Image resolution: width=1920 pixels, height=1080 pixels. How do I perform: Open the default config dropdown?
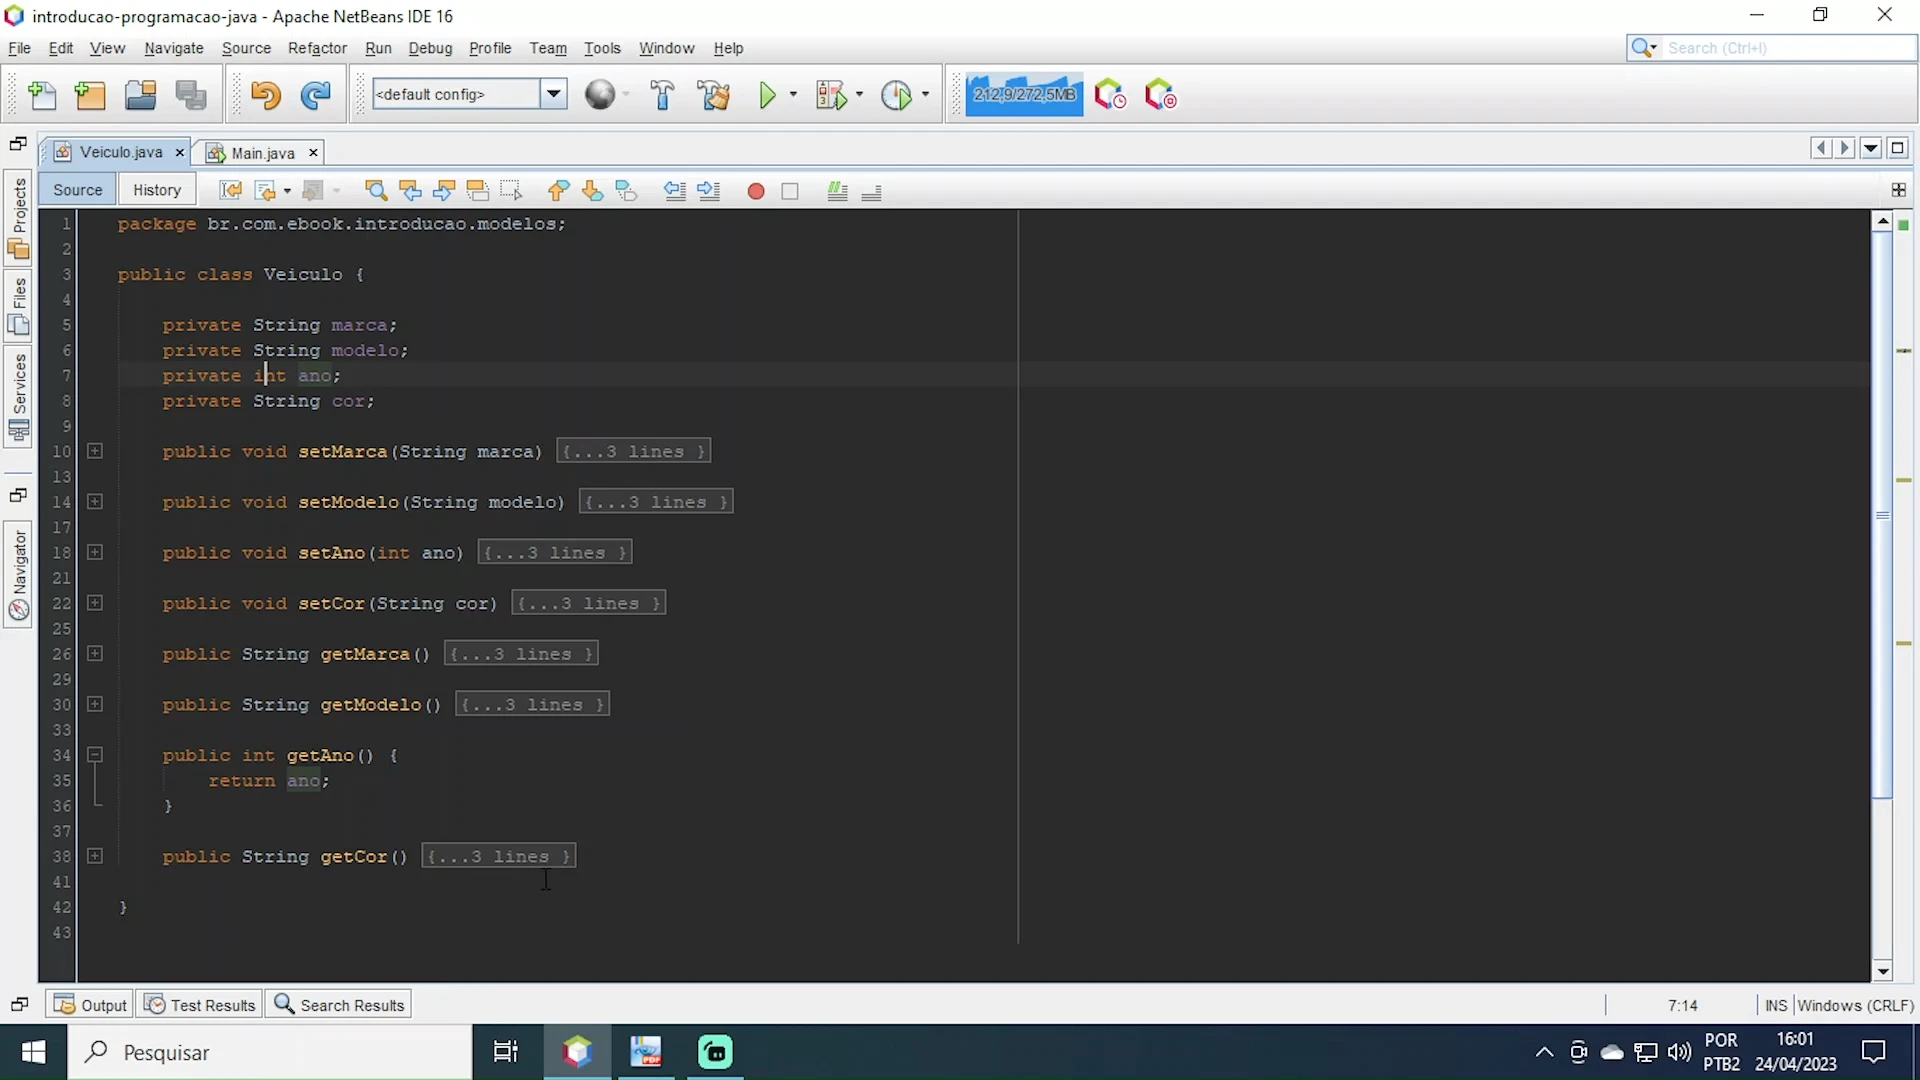click(553, 94)
